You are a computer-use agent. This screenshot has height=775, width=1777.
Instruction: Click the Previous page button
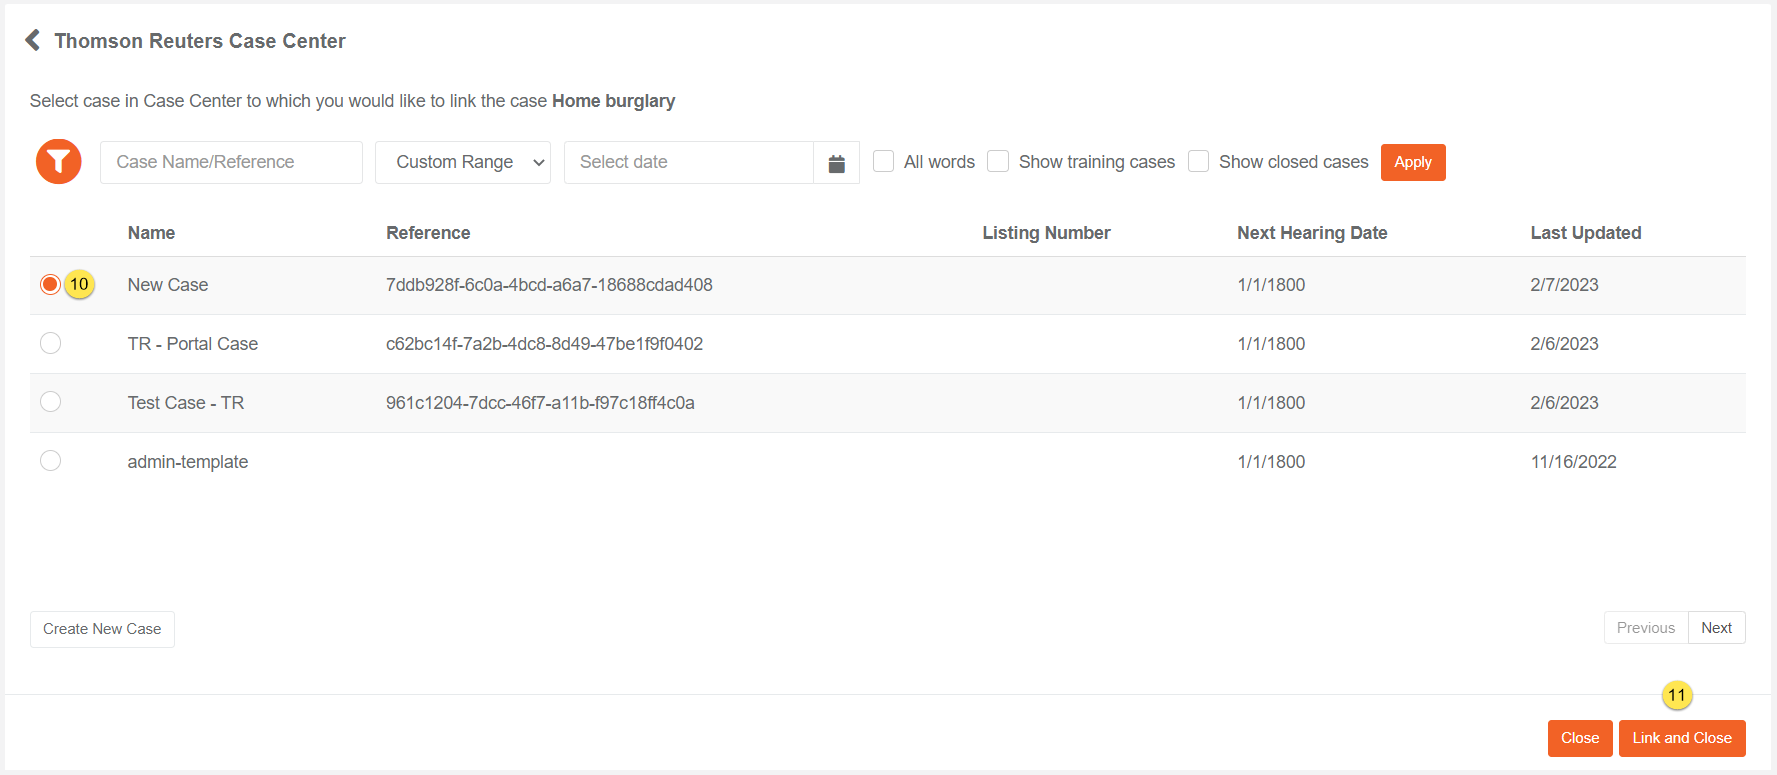pos(1645,628)
